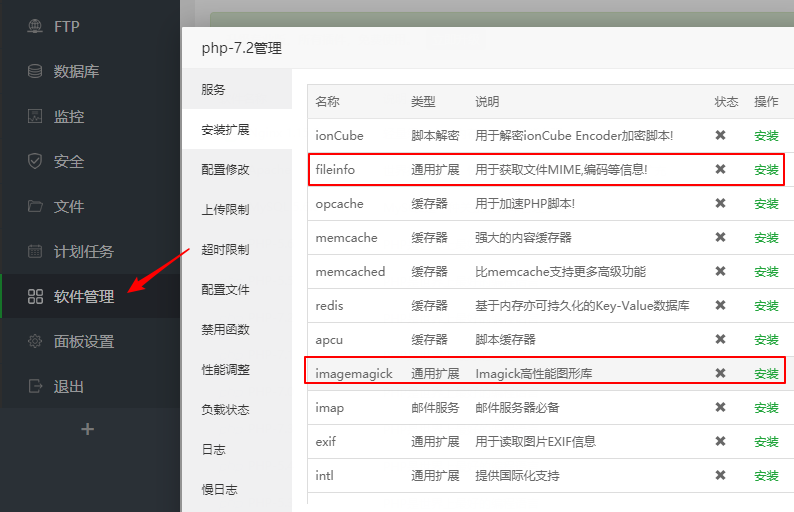Click the X status icon for apcu
794x512 pixels.
click(720, 339)
